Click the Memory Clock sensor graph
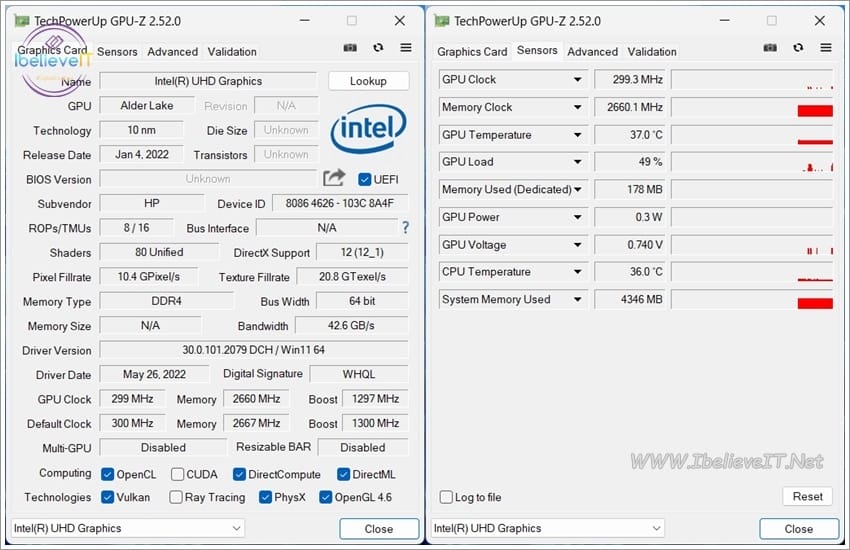Image resolution: width=850 pixels, height=550 pixels. [752, 107]
